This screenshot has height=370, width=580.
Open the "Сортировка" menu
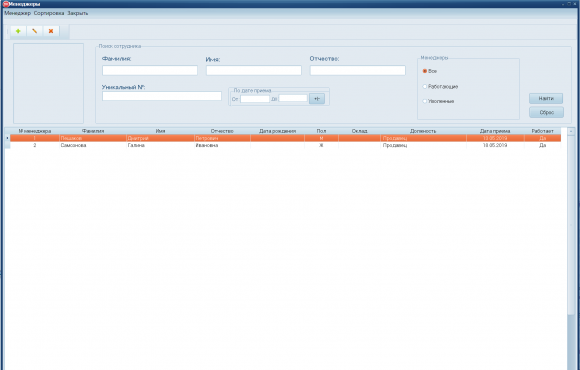[49, 13]
